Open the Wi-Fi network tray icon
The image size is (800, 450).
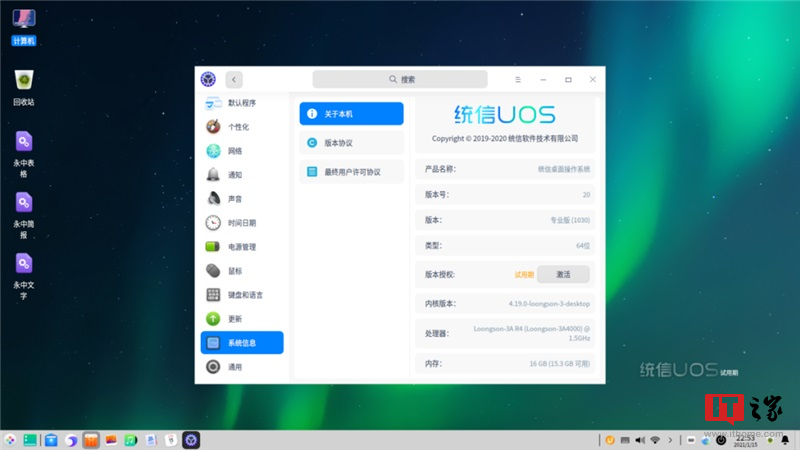655,440
